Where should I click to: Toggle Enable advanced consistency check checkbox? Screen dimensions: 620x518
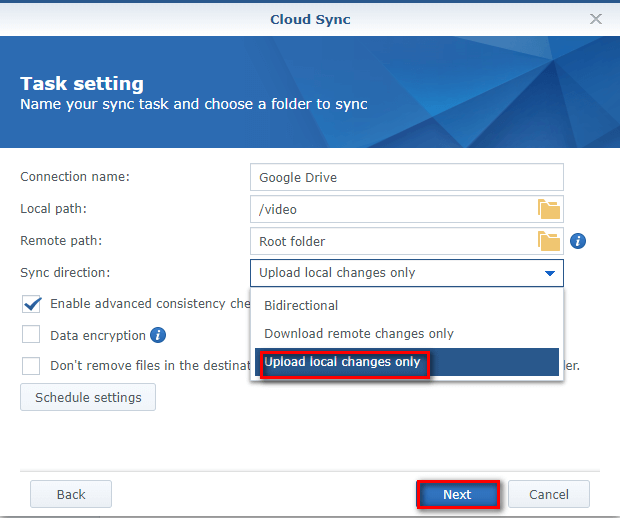32,304
